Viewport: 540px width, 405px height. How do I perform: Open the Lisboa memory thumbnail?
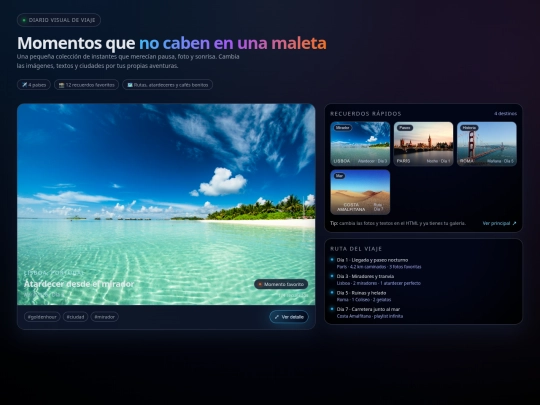(360, 144)
